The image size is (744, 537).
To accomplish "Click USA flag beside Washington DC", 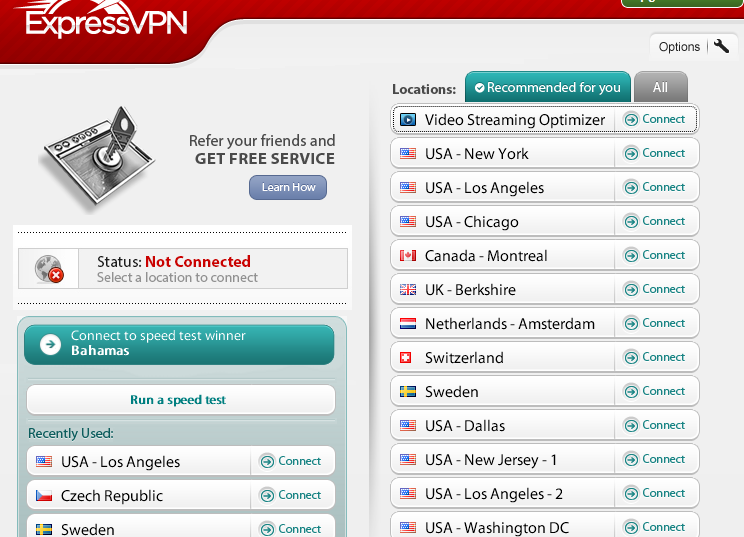I will 408,528.
